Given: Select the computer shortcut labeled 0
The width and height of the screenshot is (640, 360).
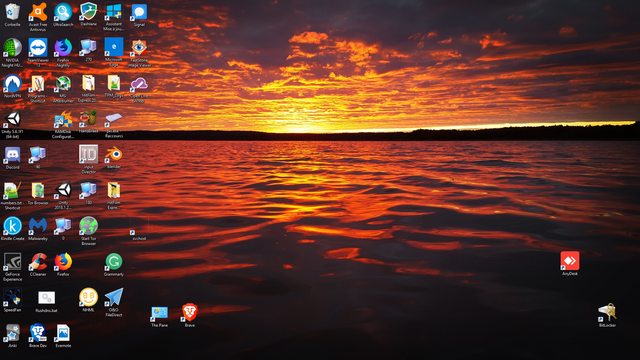Looking at the screenshot, I should coord(63,227).
